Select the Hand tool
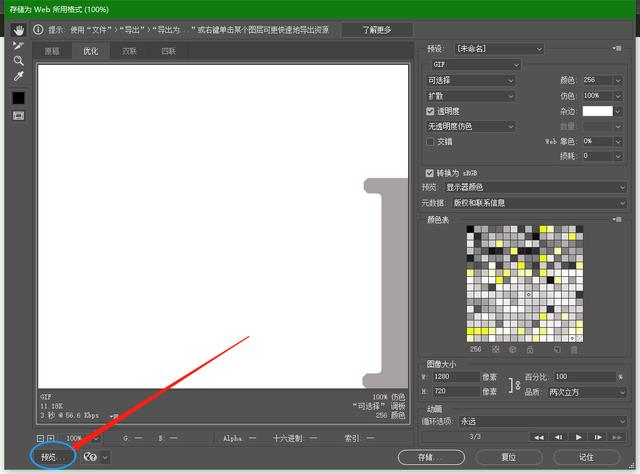Viewport: 640px width, 474px height. click(18, 30)
